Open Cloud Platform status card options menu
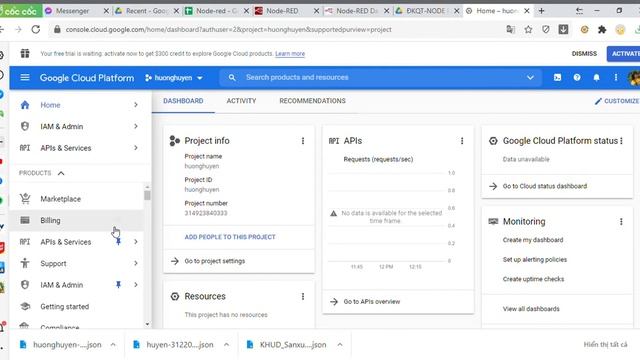This screenshot has width=640, height=360. point(621,141)
